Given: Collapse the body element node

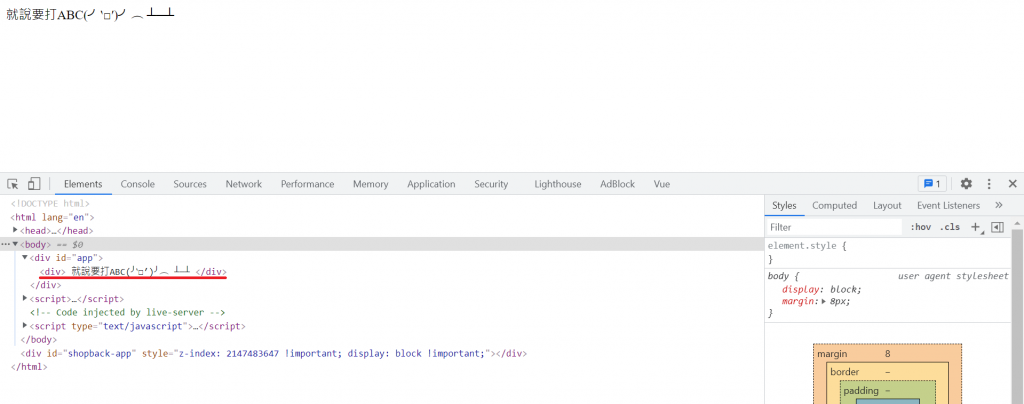Looking at the screenshot, I should pyautogui.click(x=15, y=244).
